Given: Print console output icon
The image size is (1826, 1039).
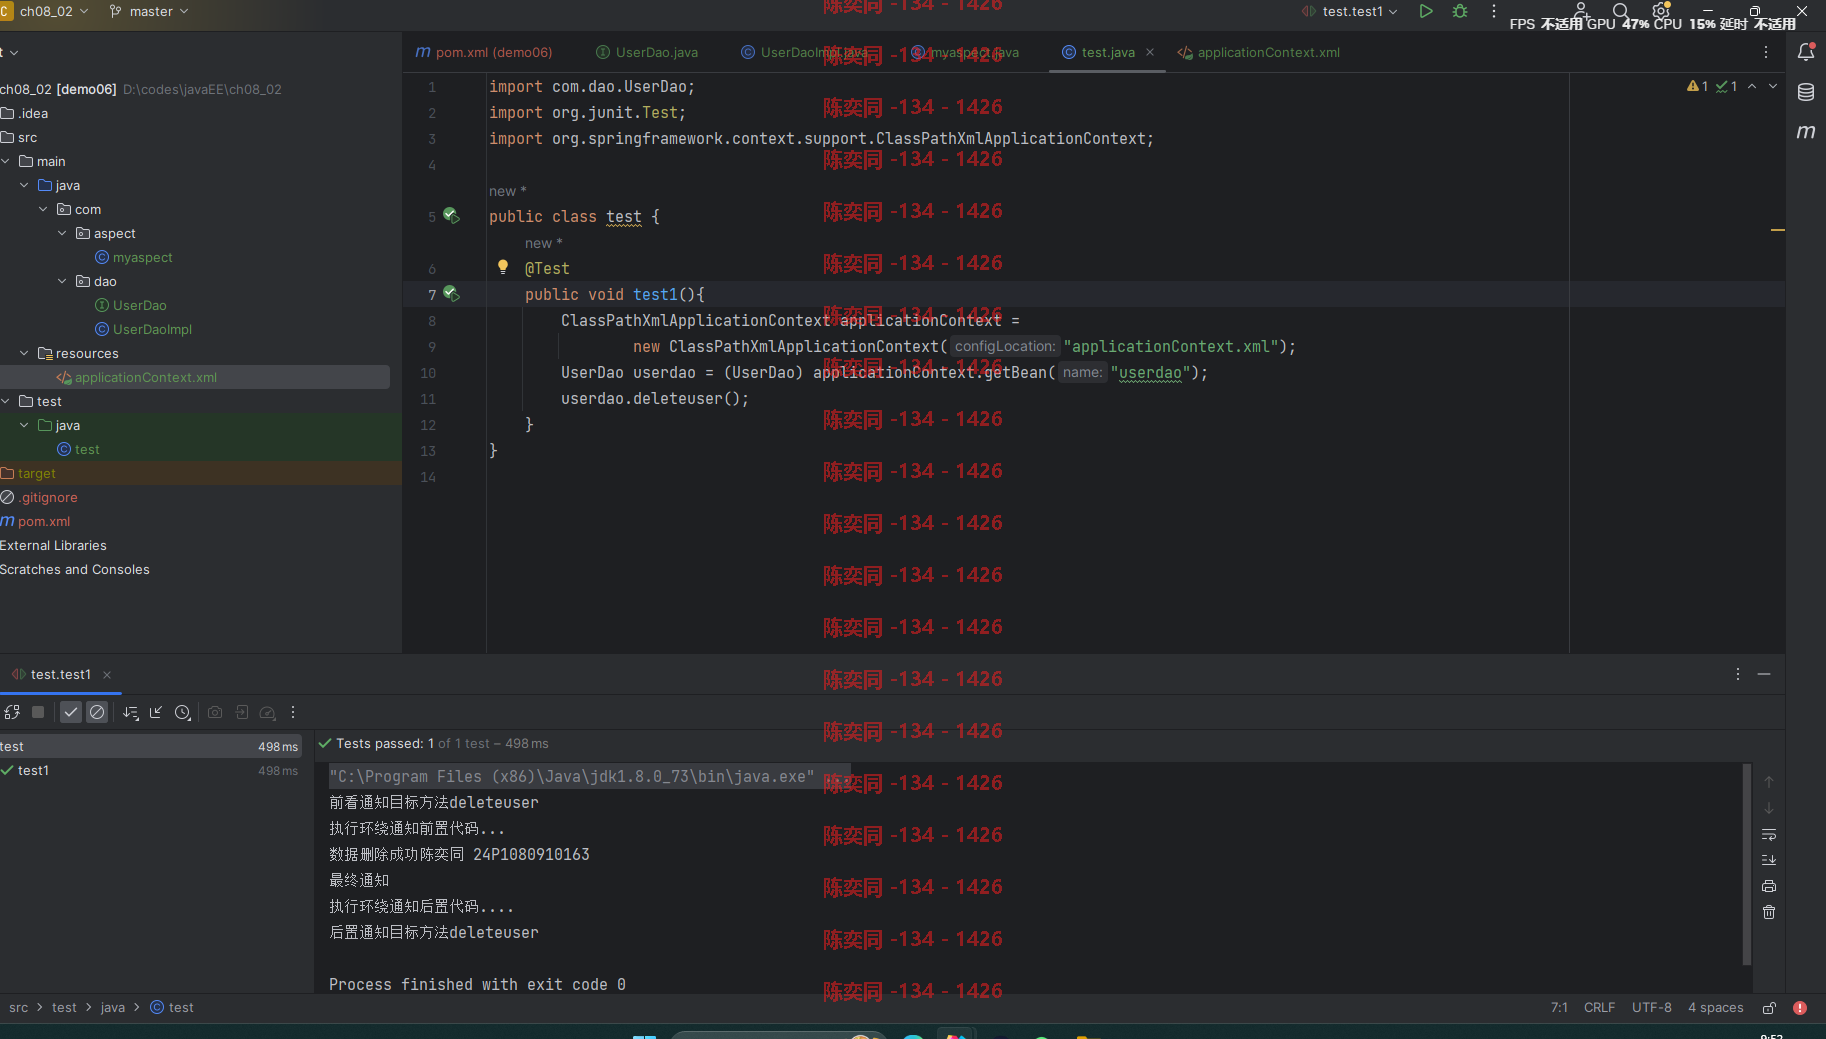Looking at the screenshot, I should pyautogui.click(x=1769, y=886).
